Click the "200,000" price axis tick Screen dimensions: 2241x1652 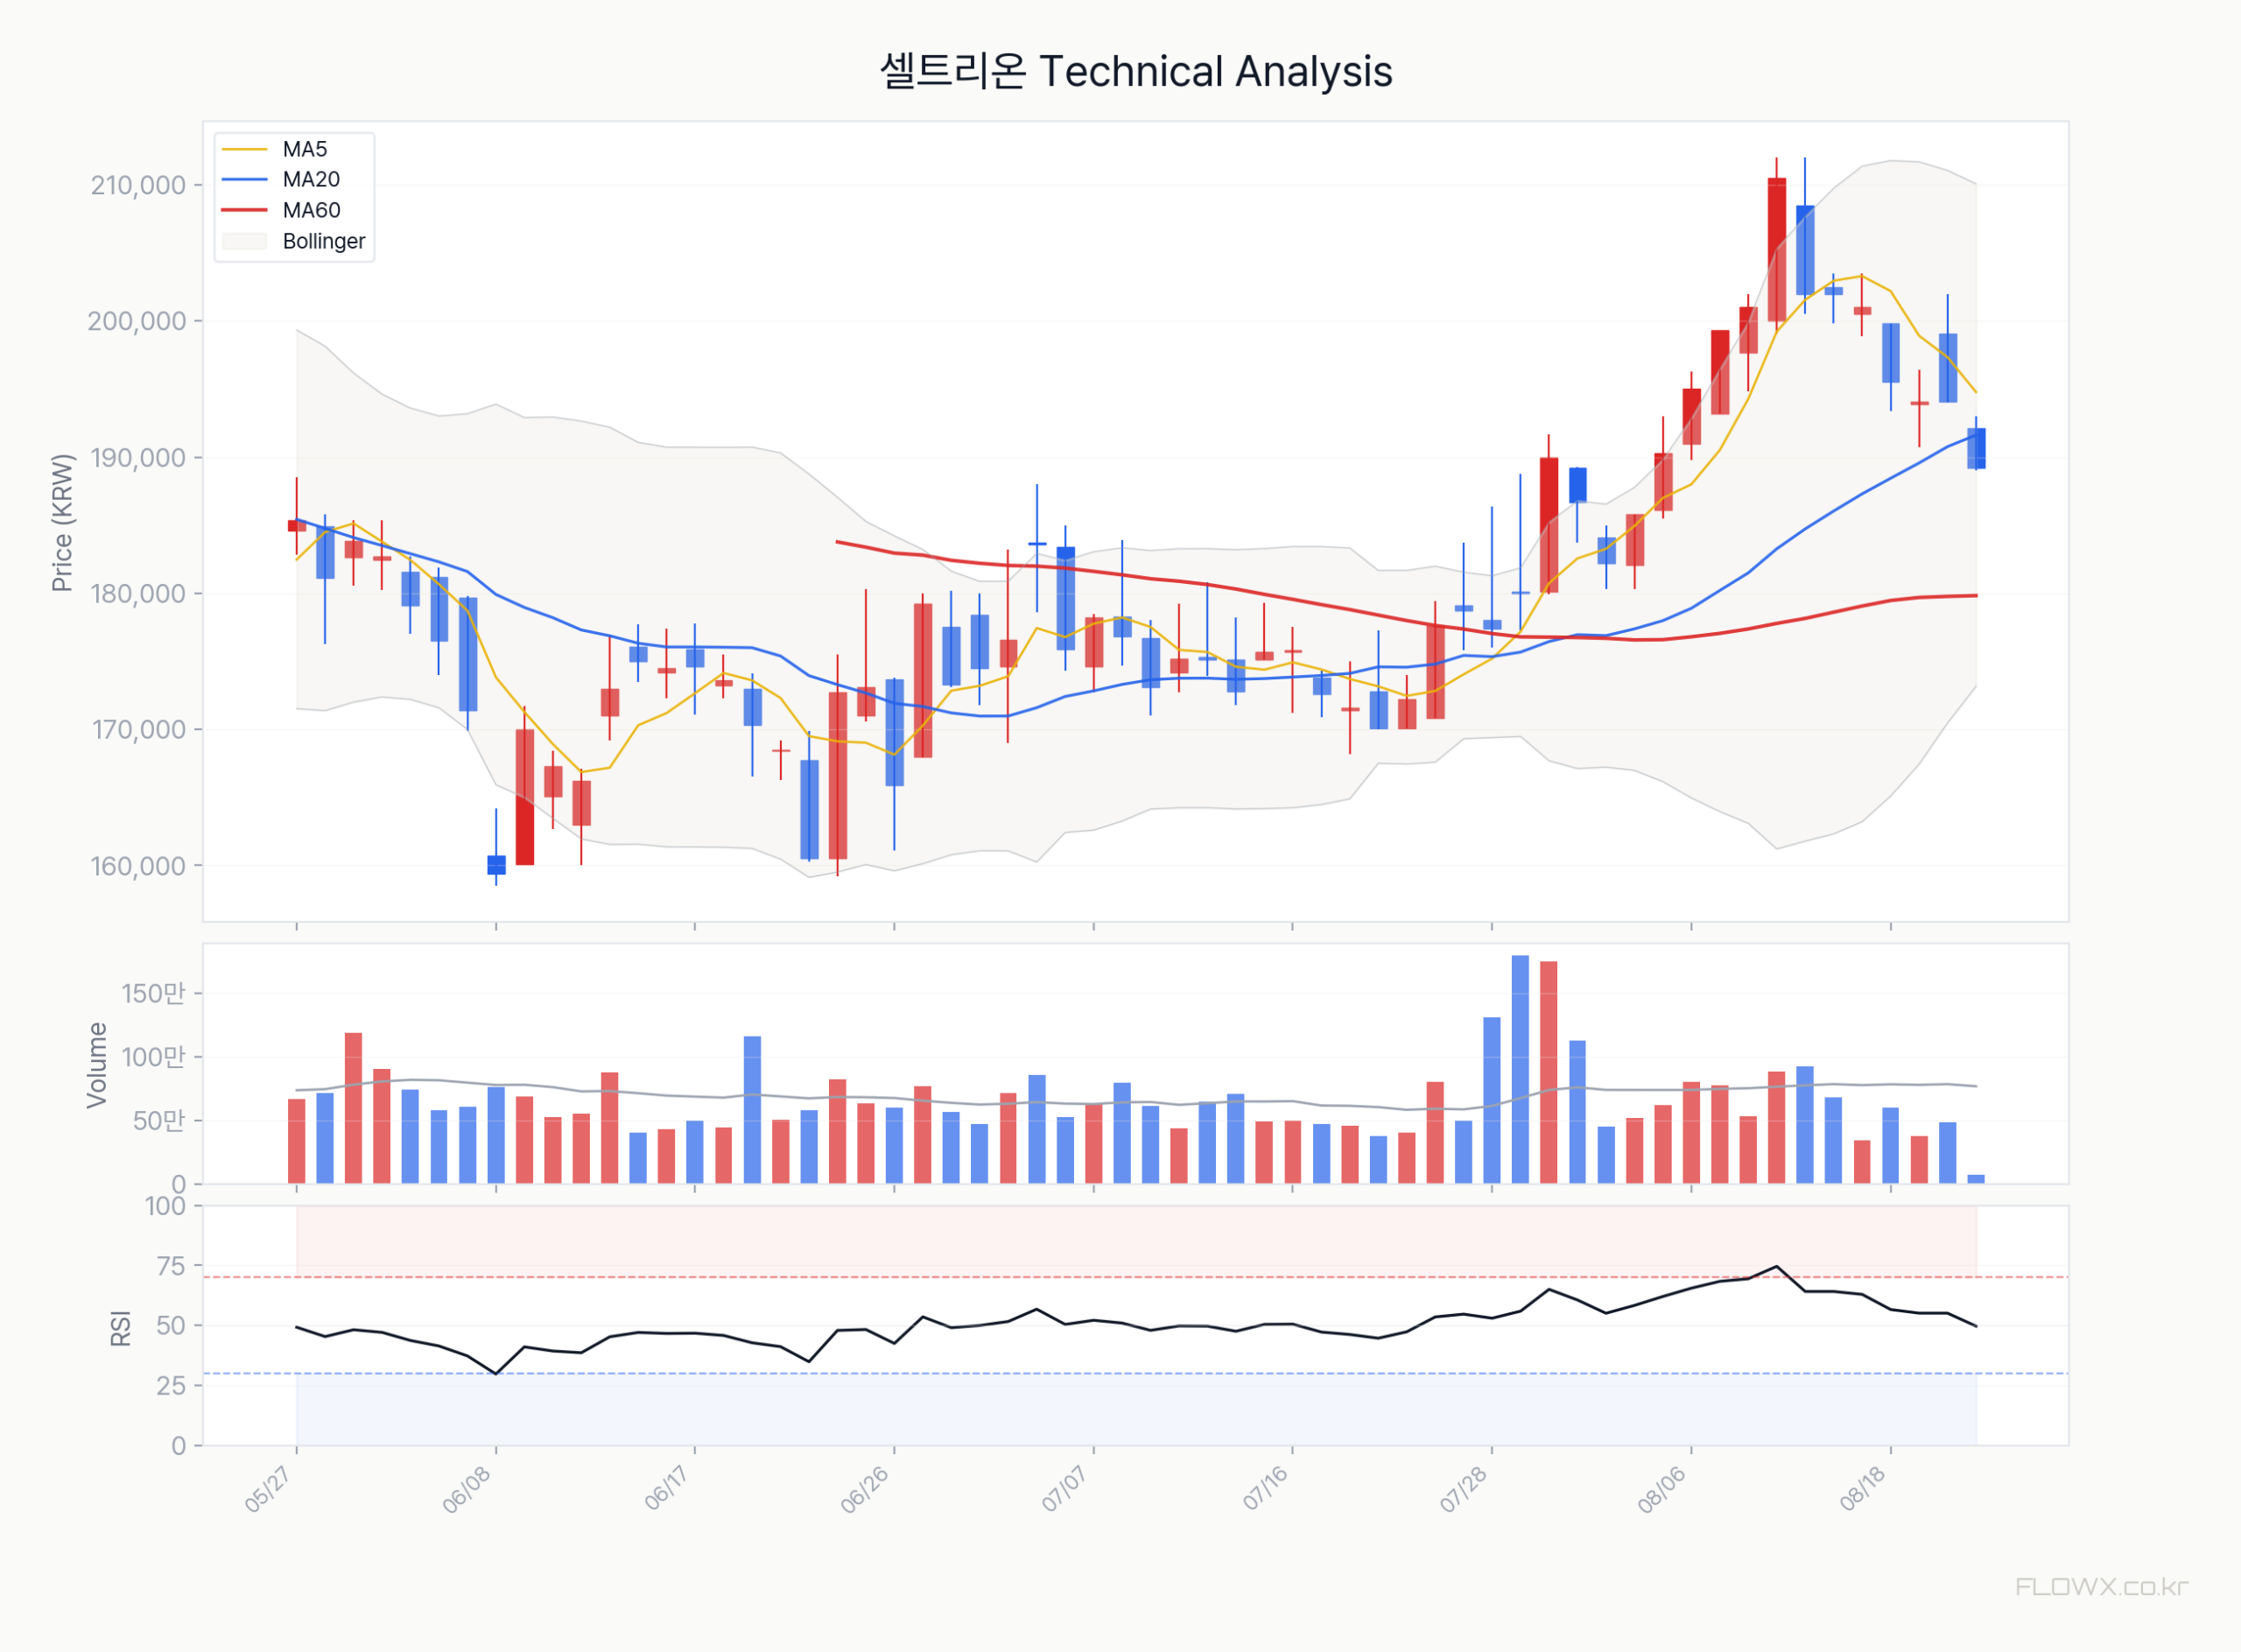[x=137, y=321]
